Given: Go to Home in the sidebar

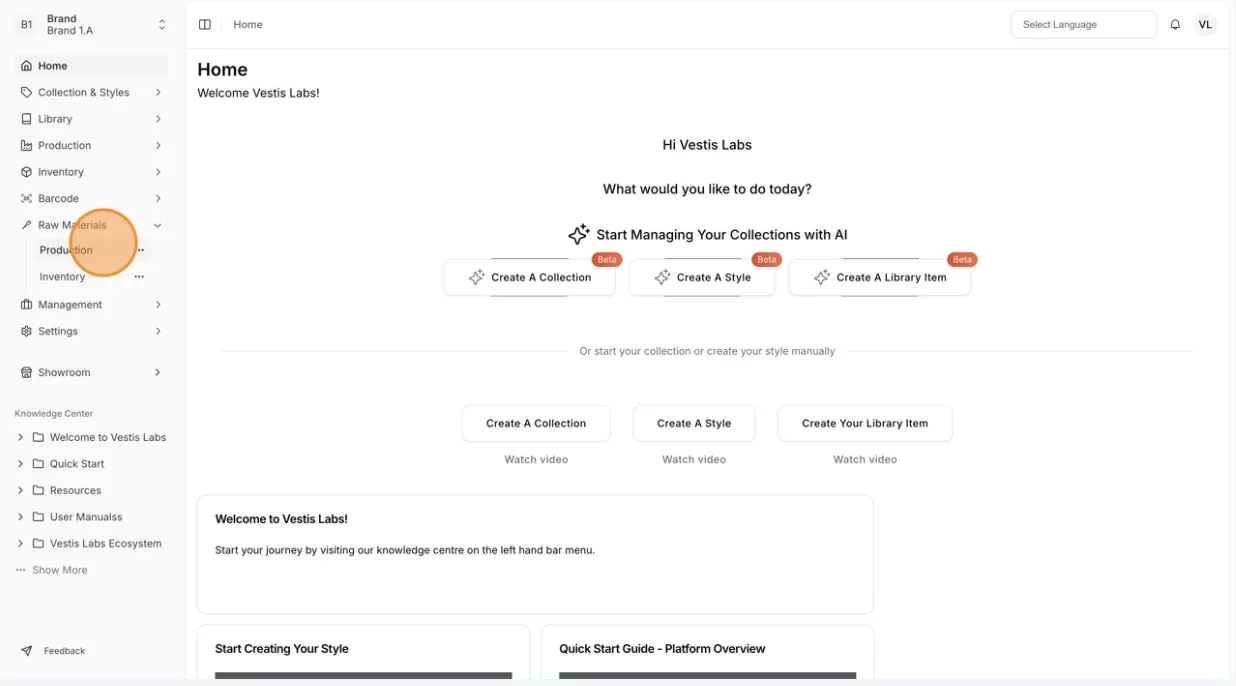Looking at the screenshot, I should coord(91,66).
